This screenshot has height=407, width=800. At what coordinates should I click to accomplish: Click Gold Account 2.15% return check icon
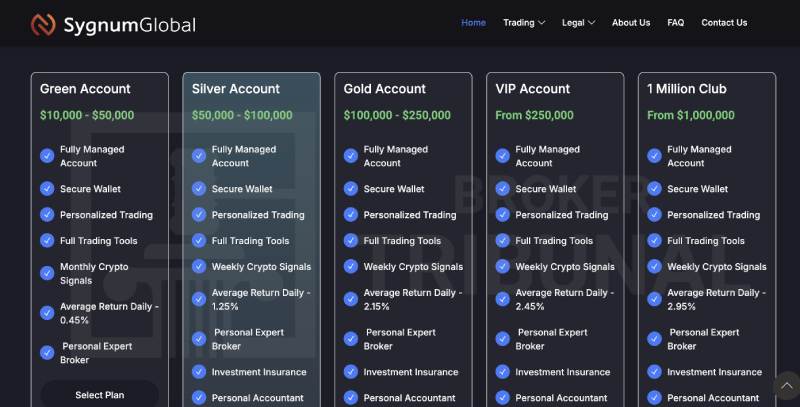(351, 299)
